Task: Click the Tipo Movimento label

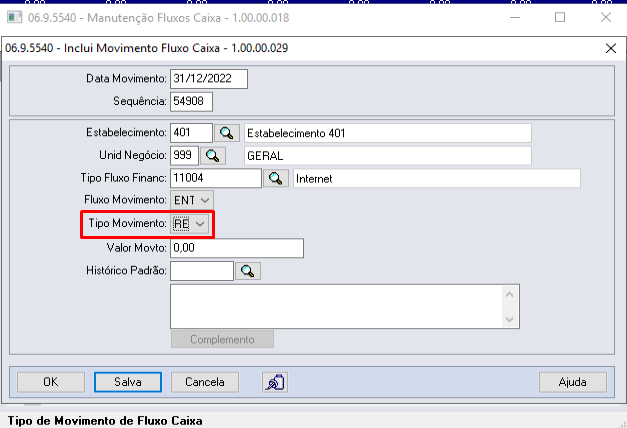Action: tap(128, 223)
